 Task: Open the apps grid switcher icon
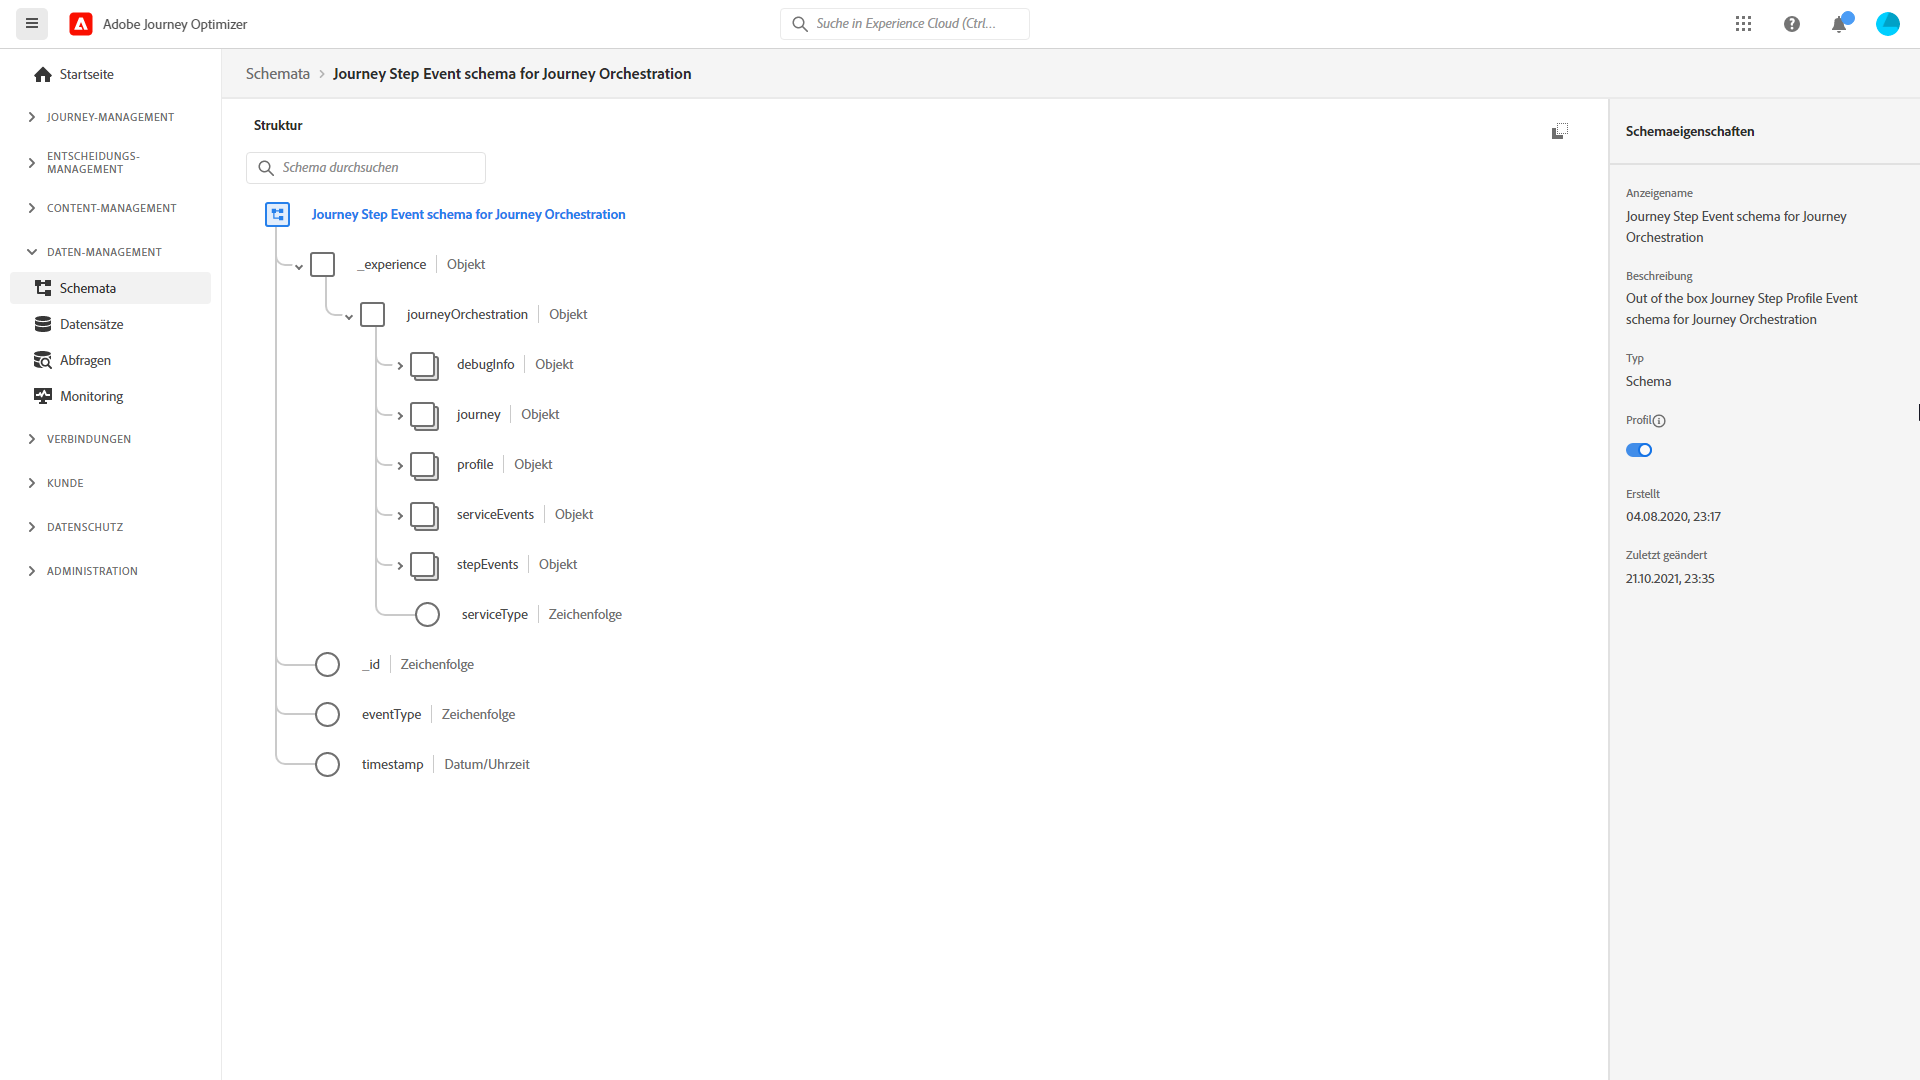point(1743,24)
